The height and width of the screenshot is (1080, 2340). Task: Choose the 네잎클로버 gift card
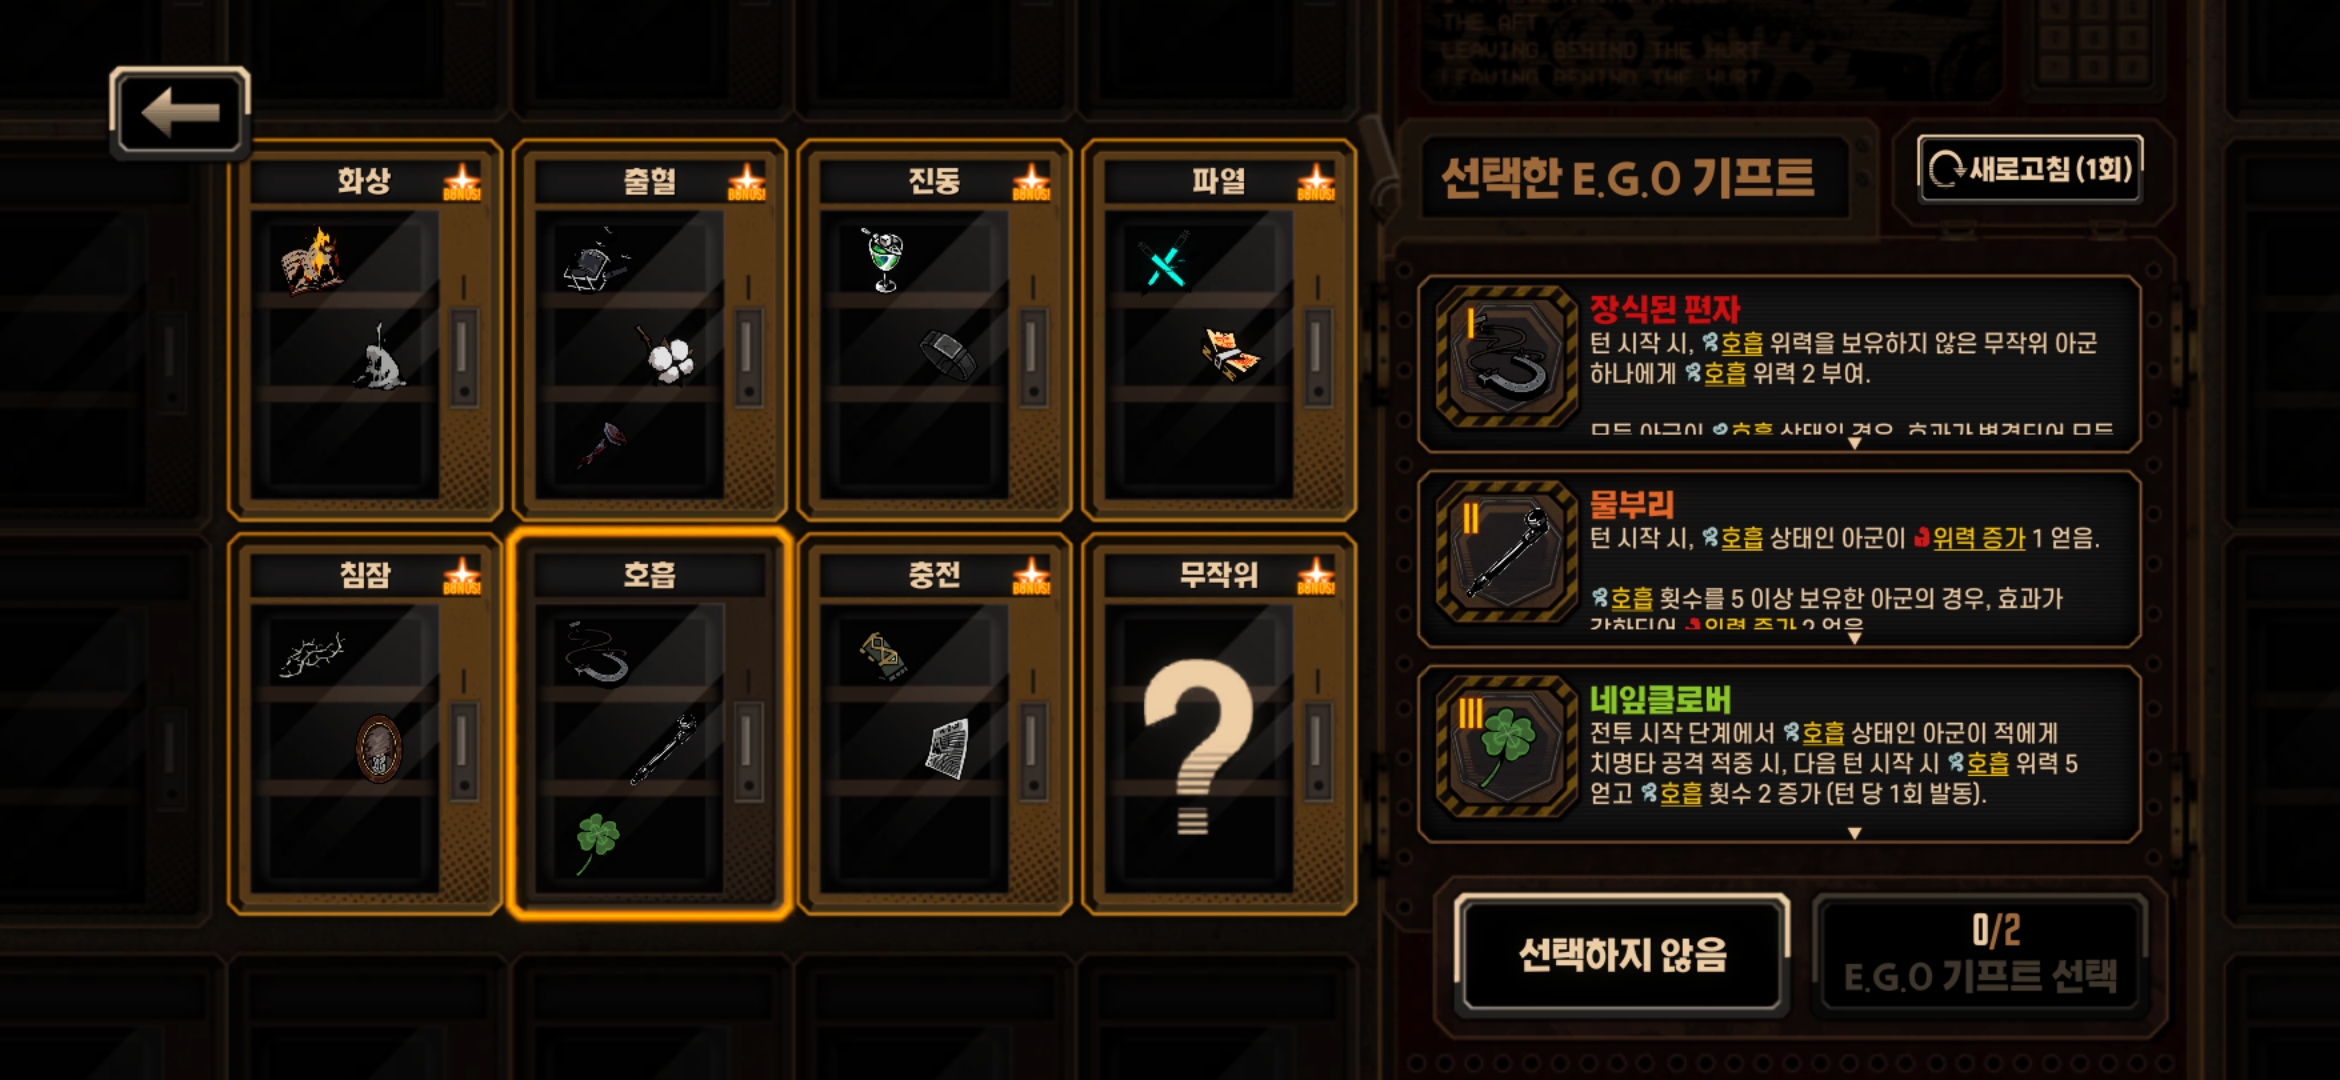pos(1779,754)
